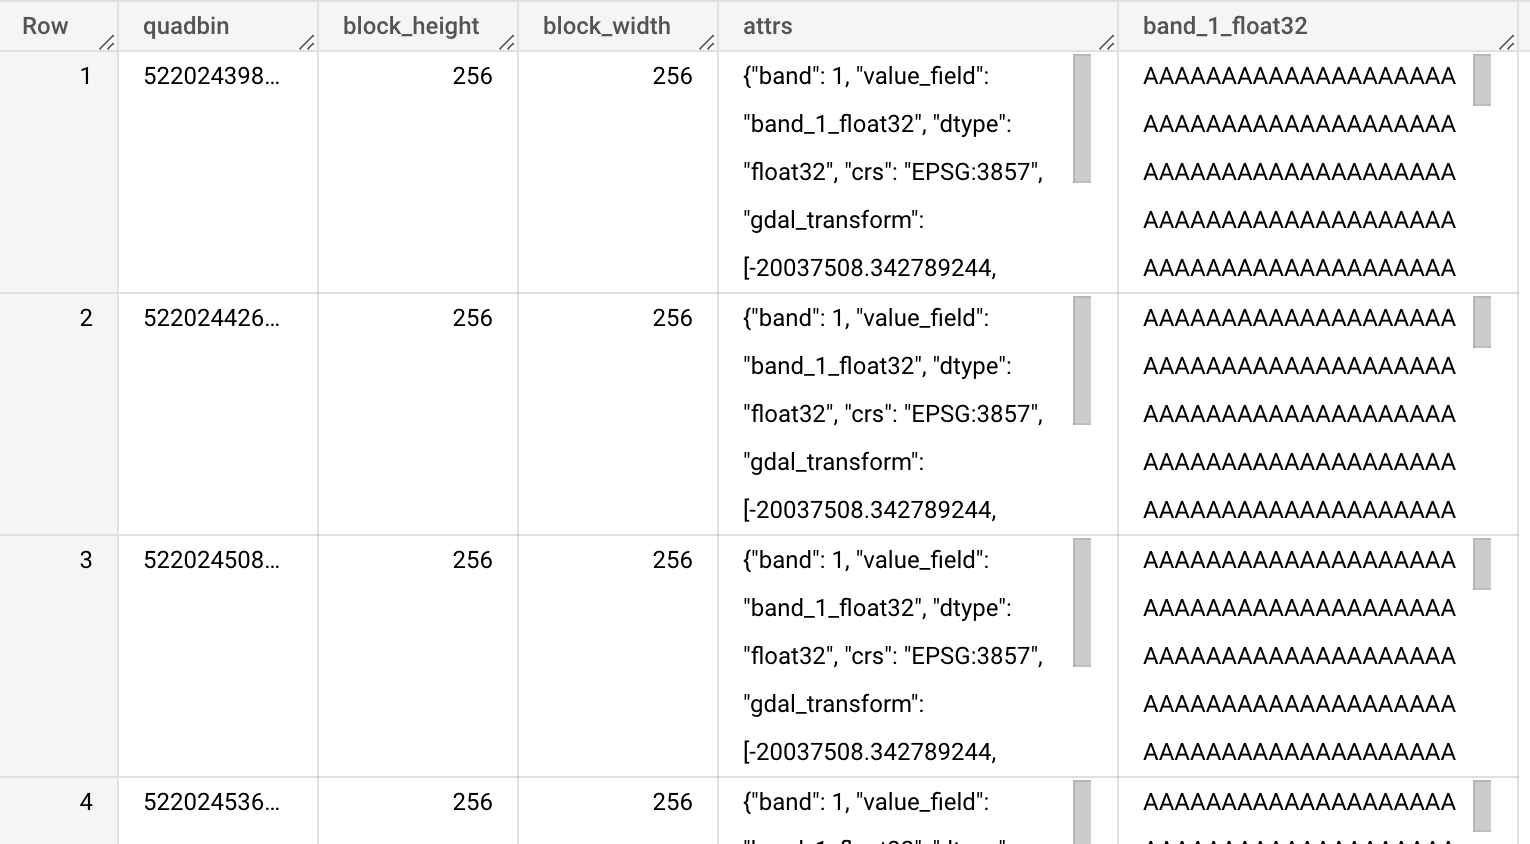The image size is (1530, 844).
Task: Click the attrs scrollbar thumb in row 1
Action: [1082, 119]
